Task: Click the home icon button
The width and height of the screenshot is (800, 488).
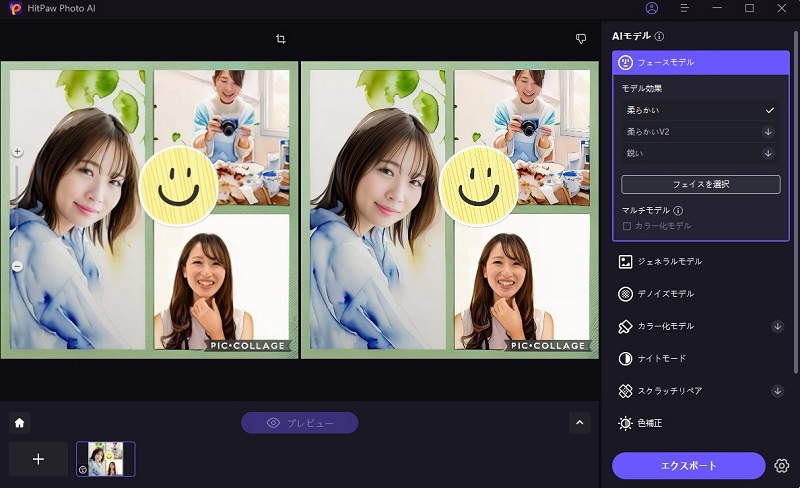Action: coord(19,423)
